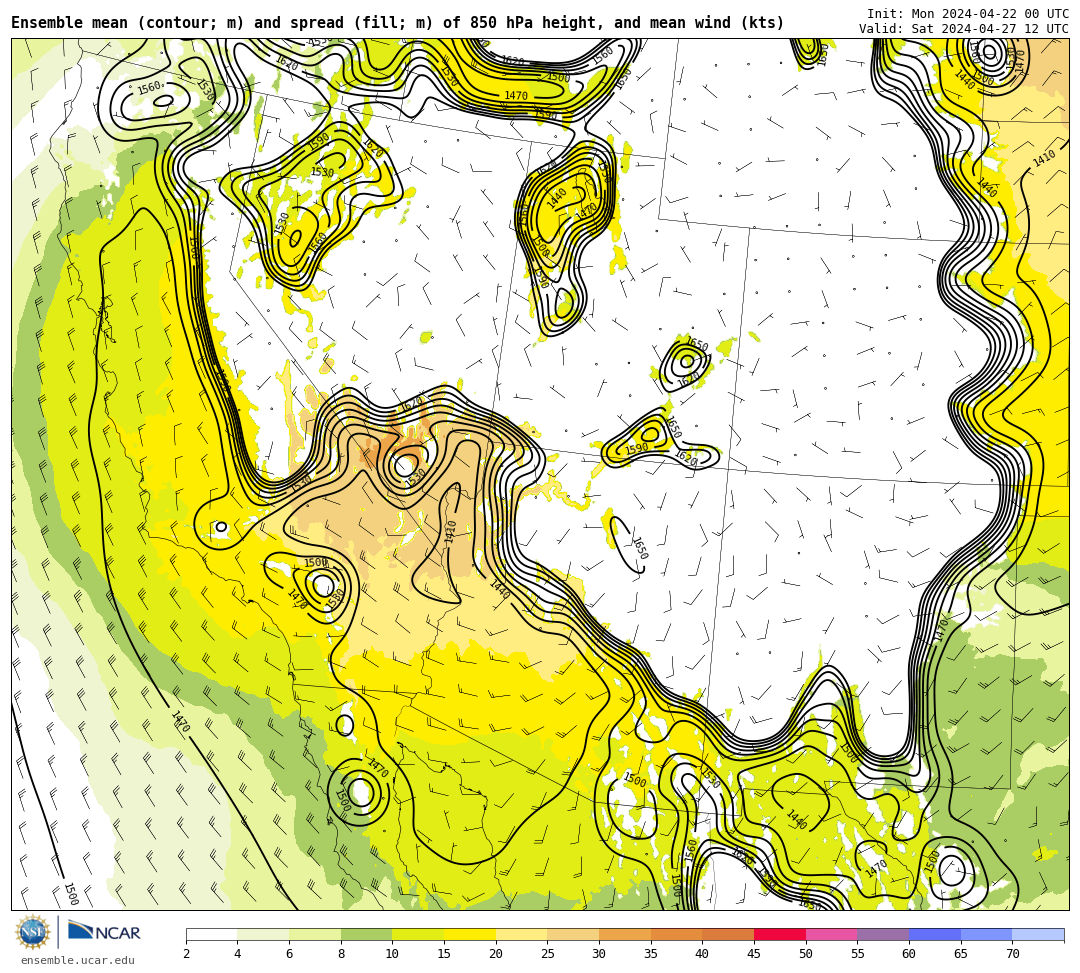
Task: Pick the red 45–50 m colorbar swatch
Action: (x=780, y=934)
